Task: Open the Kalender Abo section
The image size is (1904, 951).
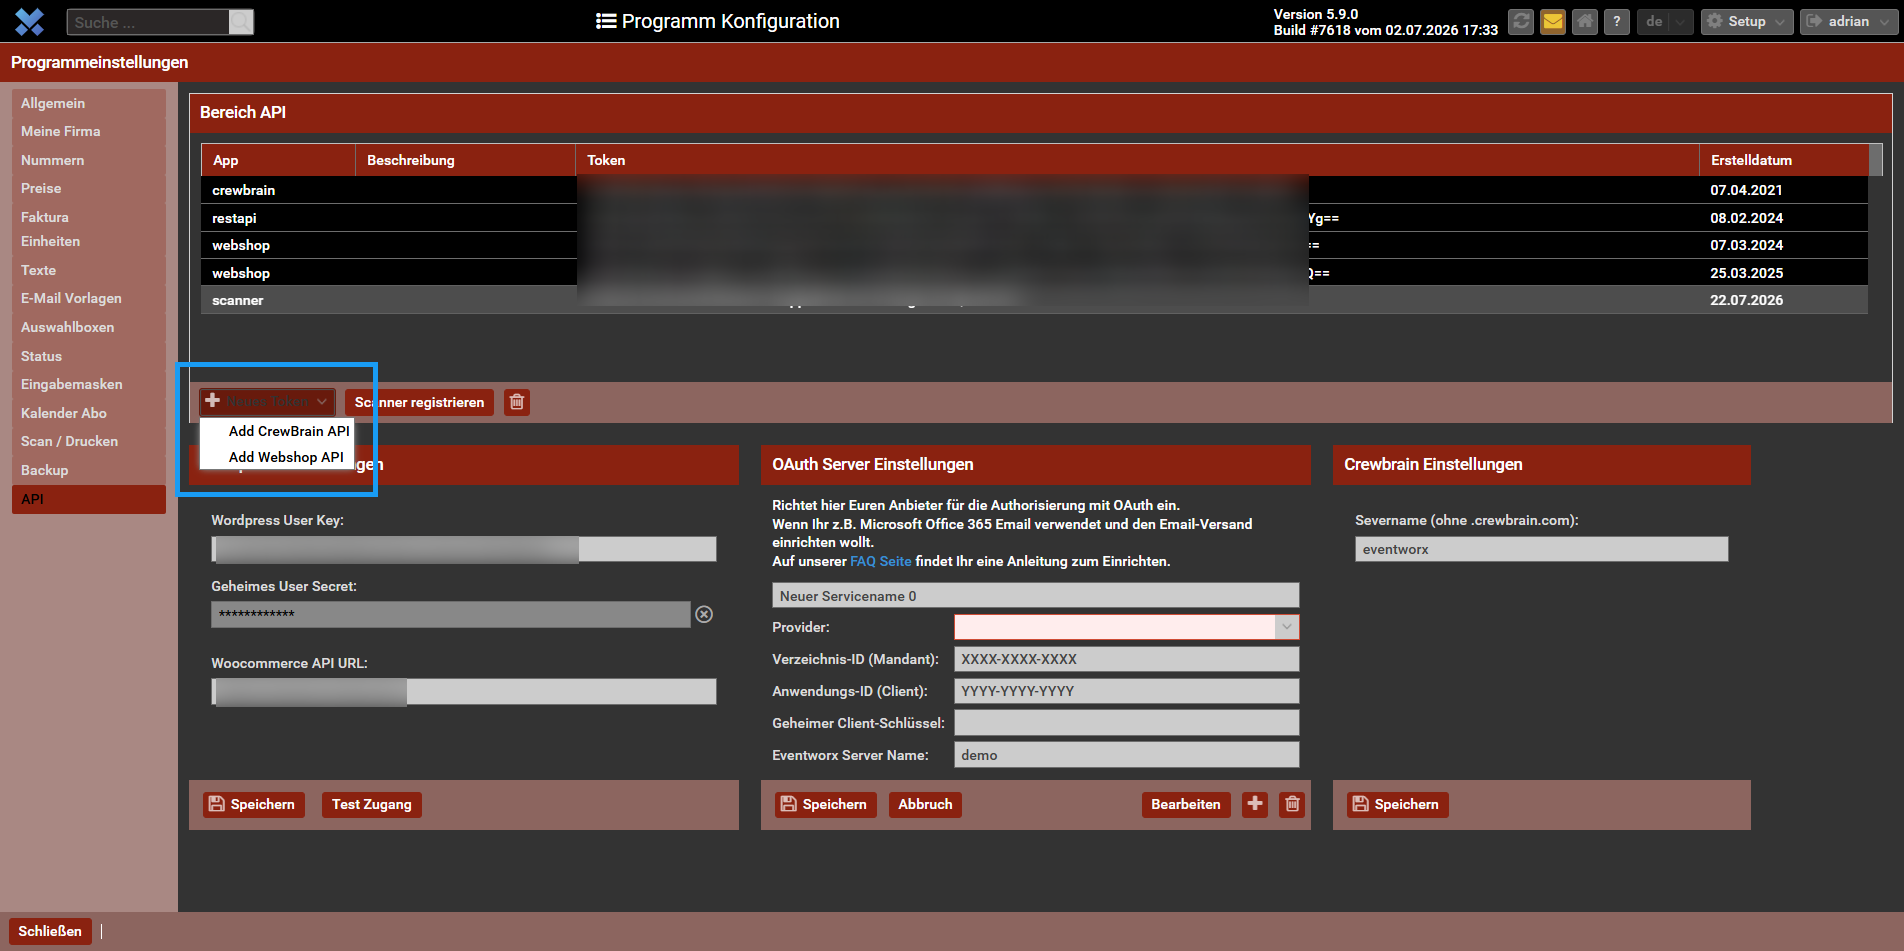Action: click(x=89, y=413)
